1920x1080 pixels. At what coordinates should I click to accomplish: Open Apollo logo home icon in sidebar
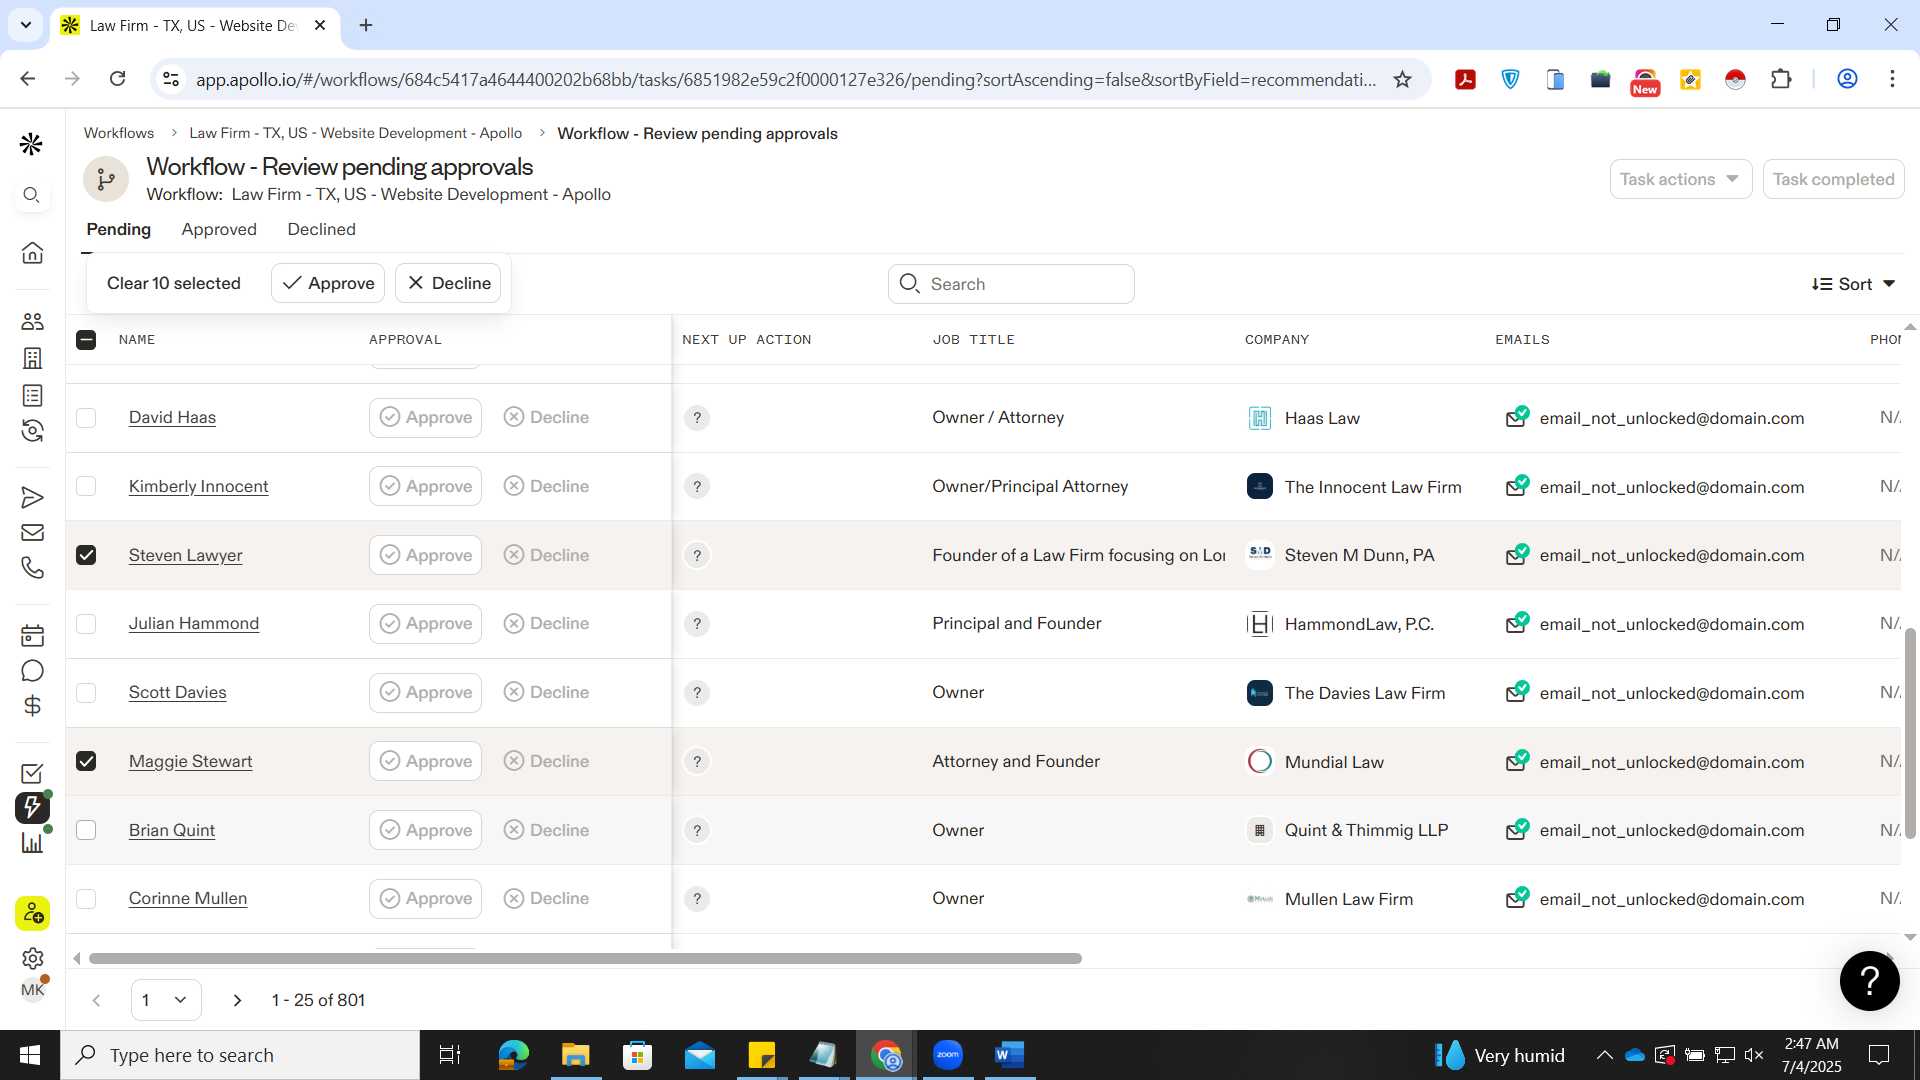(x=31, y=144)
